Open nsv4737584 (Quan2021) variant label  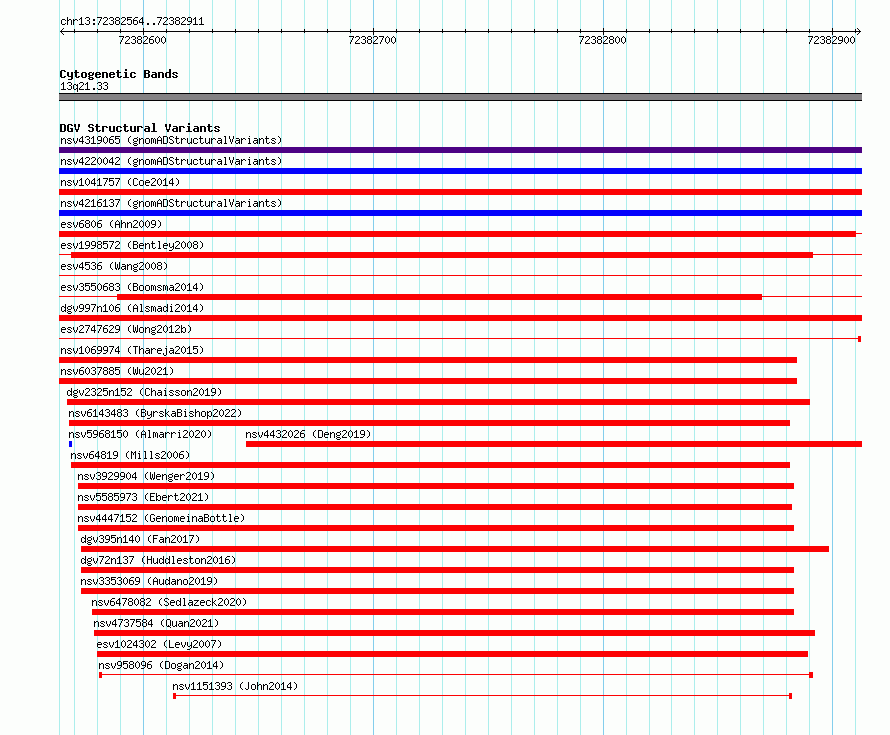point(156,623)
